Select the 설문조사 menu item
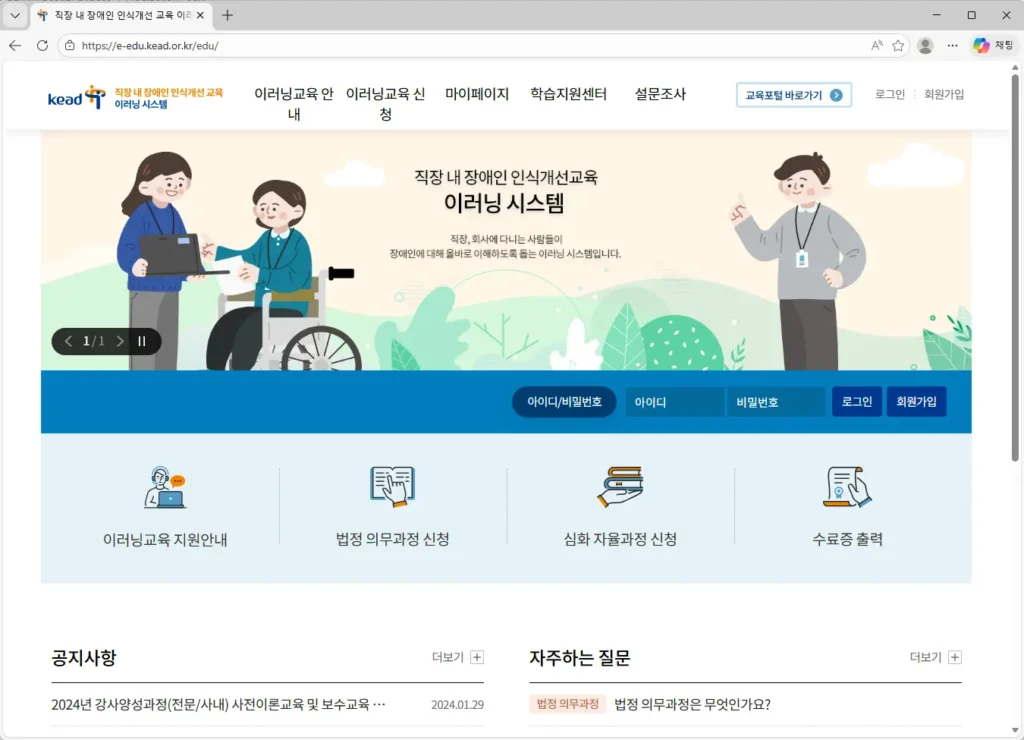This screenshot has width=1024, height=740. pyautogui.click(x=659, y=94)
